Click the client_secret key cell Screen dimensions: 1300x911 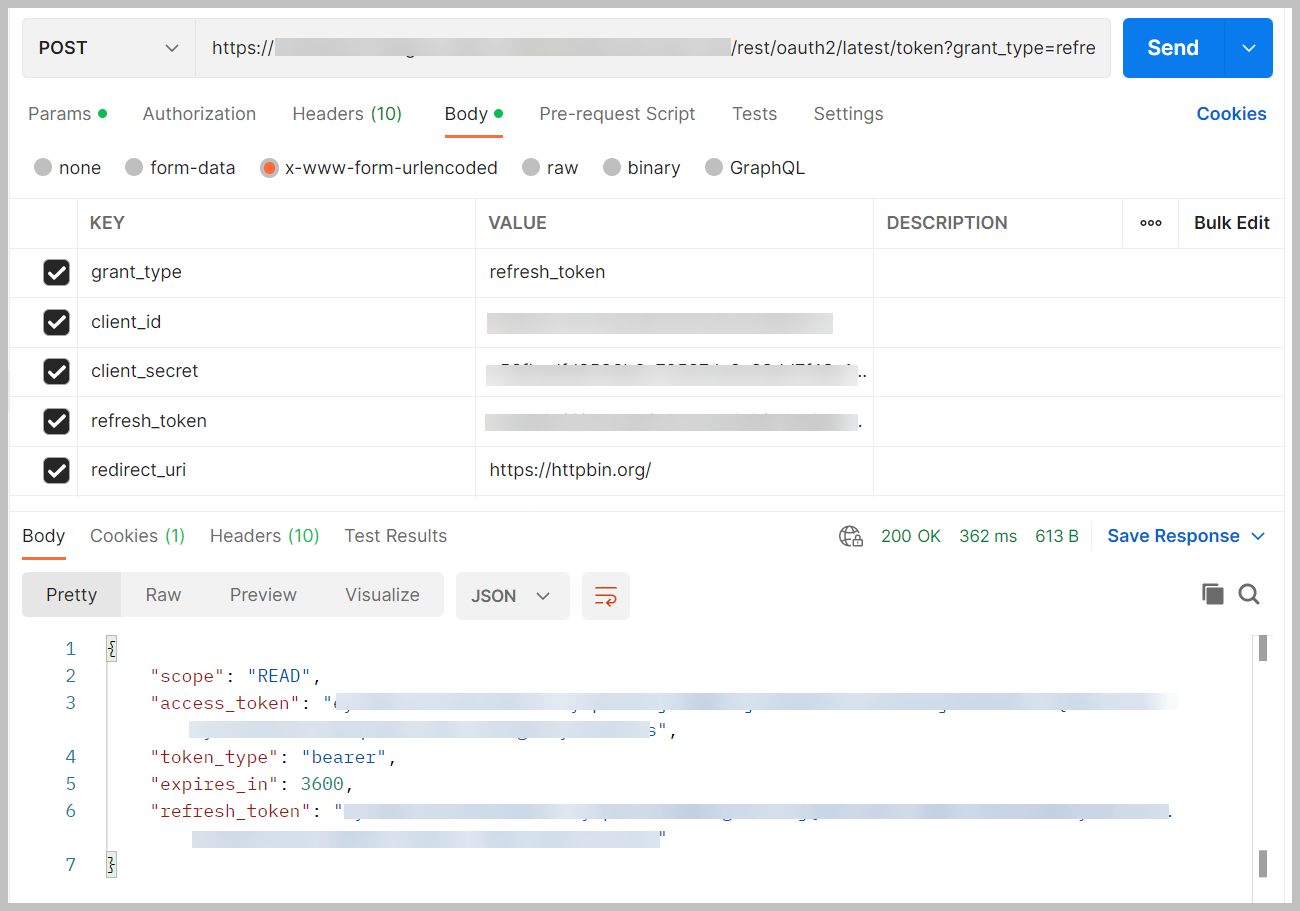point(276,371)
